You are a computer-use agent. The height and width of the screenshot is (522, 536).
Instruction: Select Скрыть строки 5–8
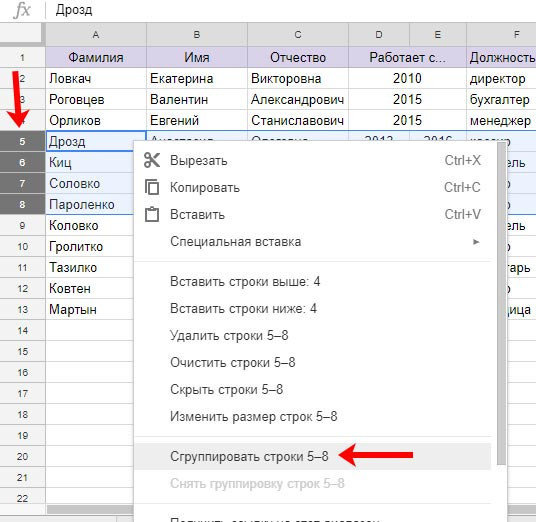point(312,389)
